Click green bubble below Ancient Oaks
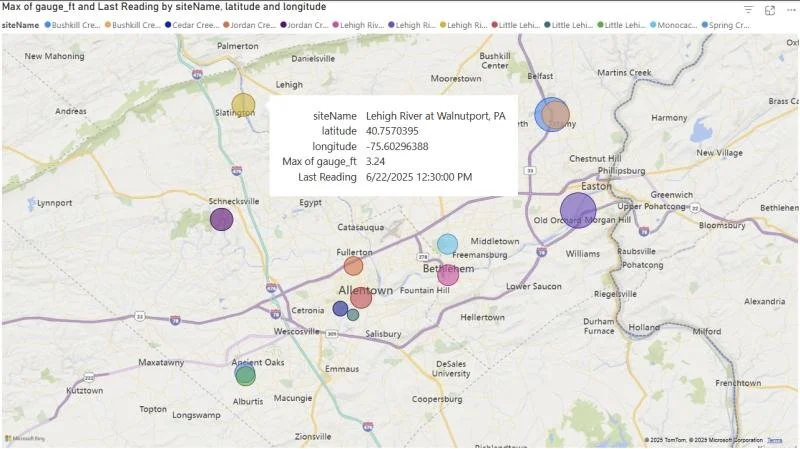Screen dimensions: 800x449 pyautogui.click(x=246, y=377)
